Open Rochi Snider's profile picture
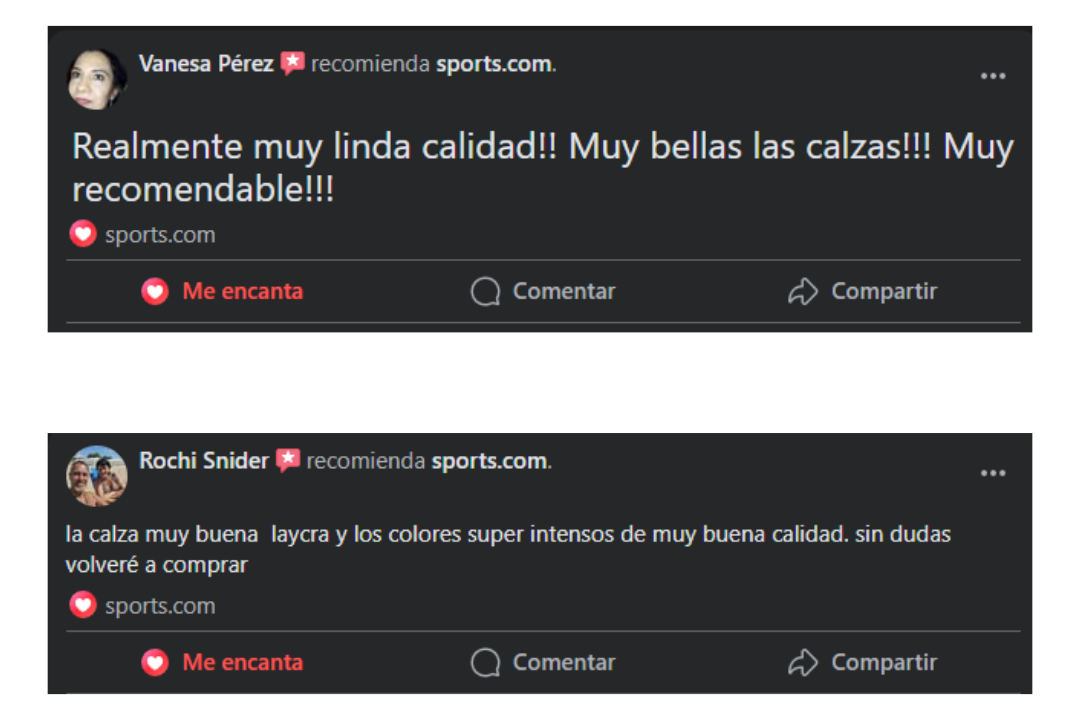This screenshot has height=720, width=1080. pos(96,475)
